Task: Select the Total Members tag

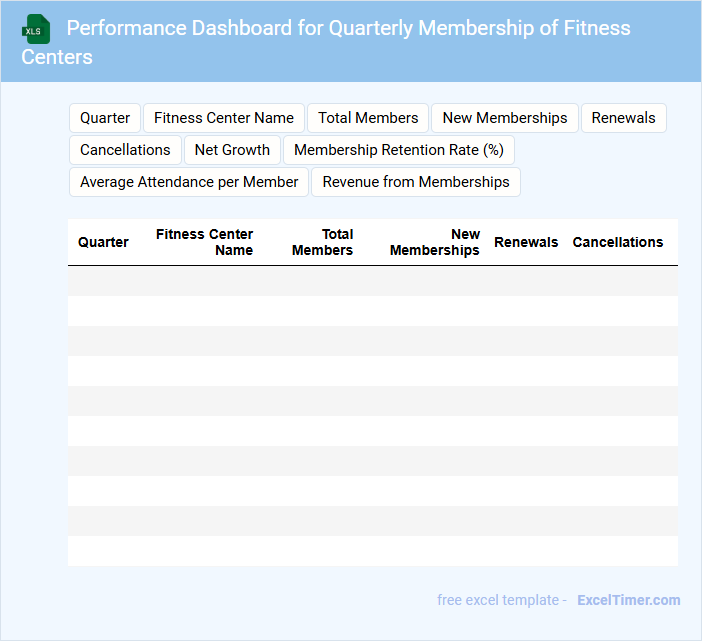Action: (x=368, y=118)
